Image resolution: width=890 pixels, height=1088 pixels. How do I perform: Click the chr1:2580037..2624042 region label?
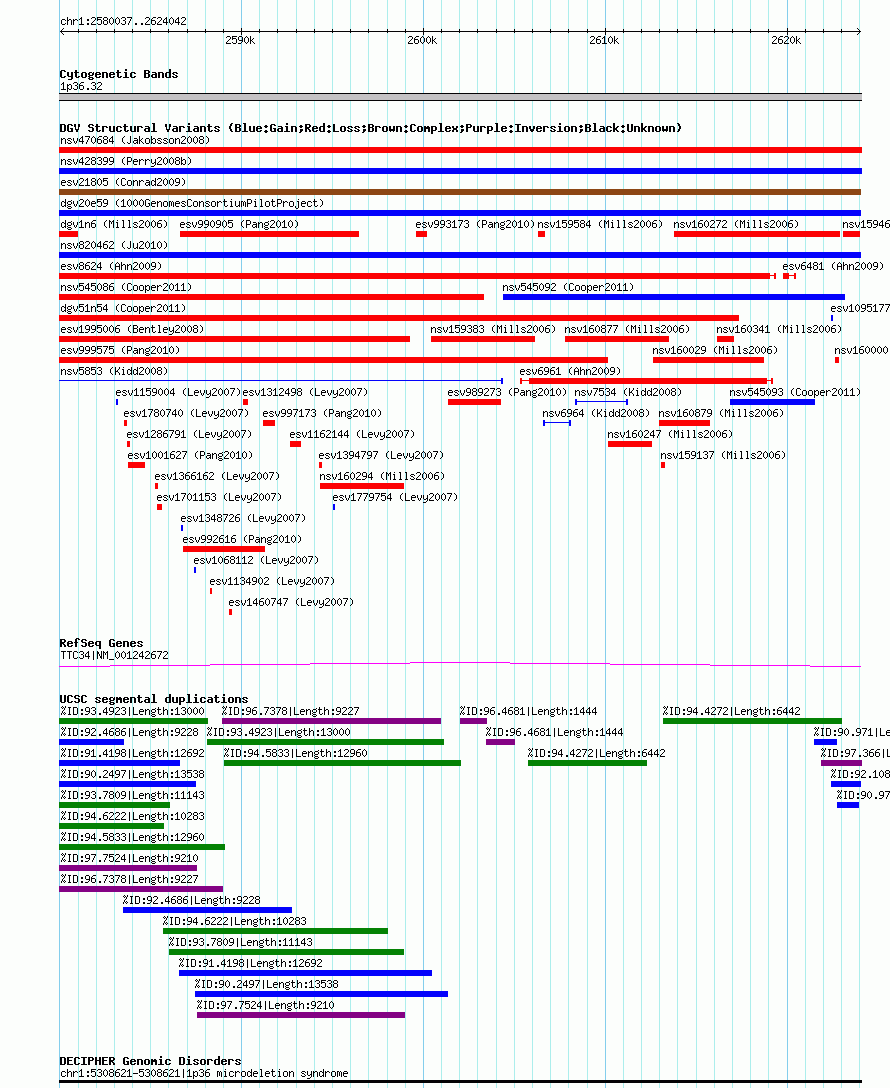click(123, 22)
